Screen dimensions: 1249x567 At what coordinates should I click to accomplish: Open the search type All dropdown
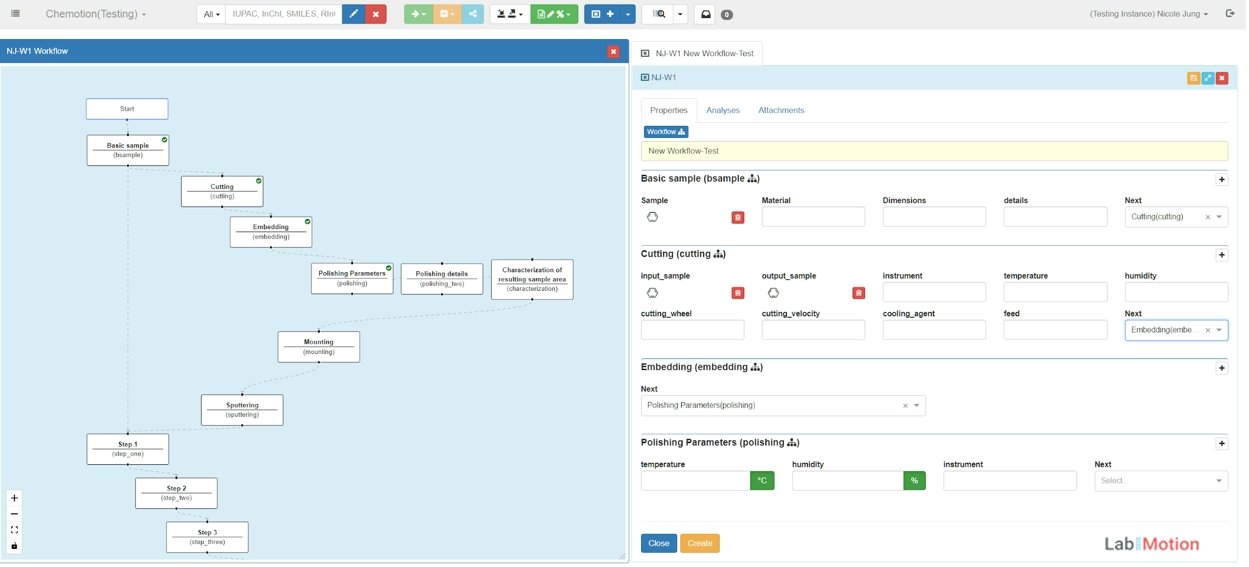pos(211,14)
